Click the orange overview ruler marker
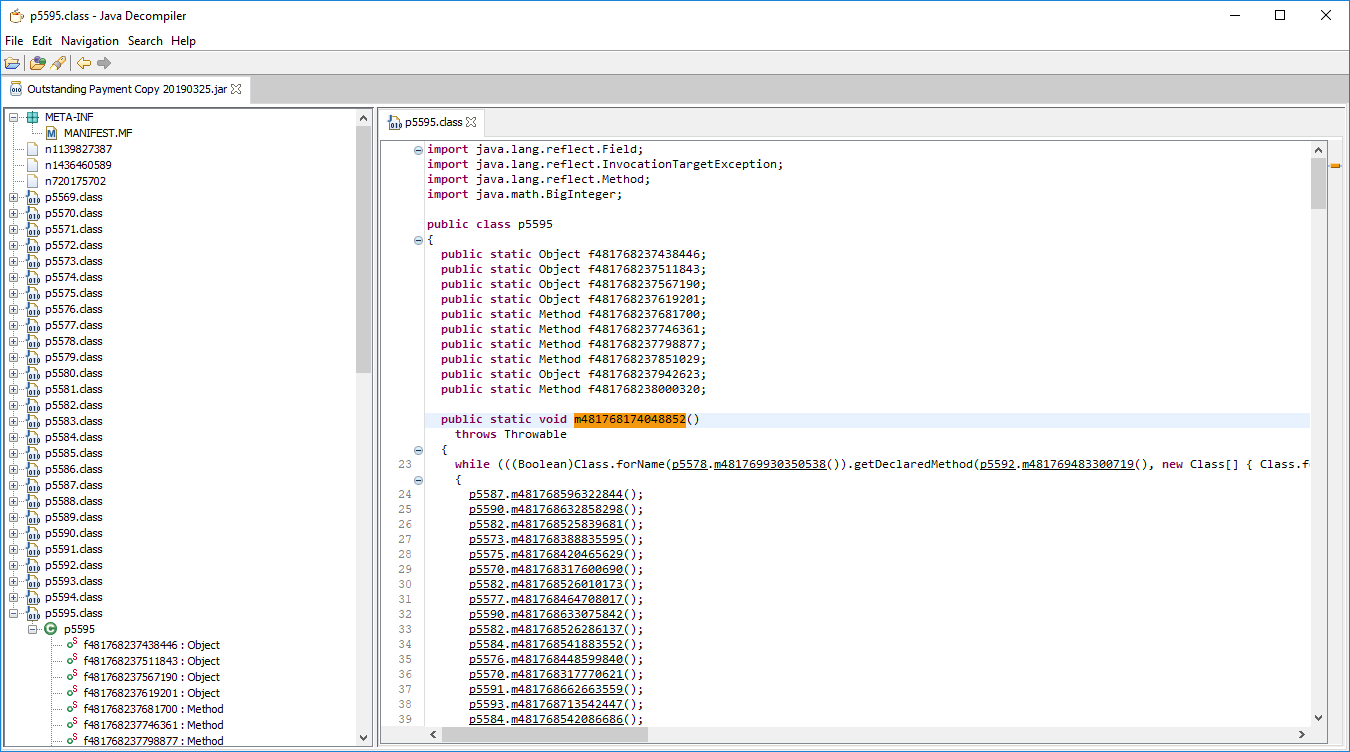The width and height of the screenshot is (1350, 752). point(1334,166)
